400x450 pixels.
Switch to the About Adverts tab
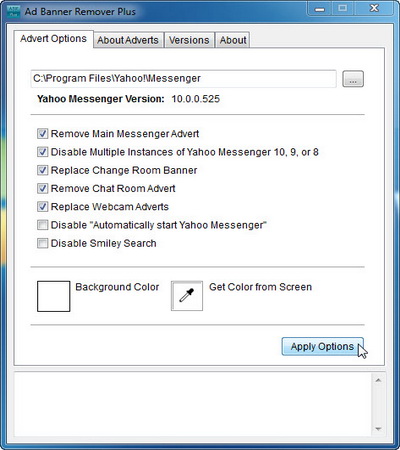pyautogui.click(x=128, y=40)
